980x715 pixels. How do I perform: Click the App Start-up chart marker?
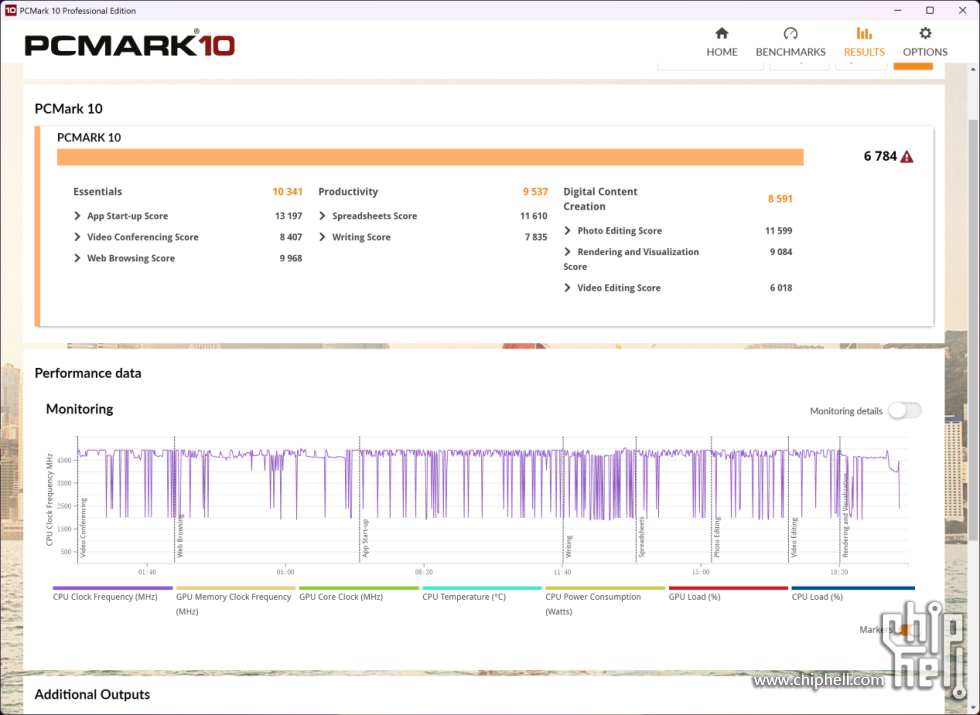(x=365, y=538)
